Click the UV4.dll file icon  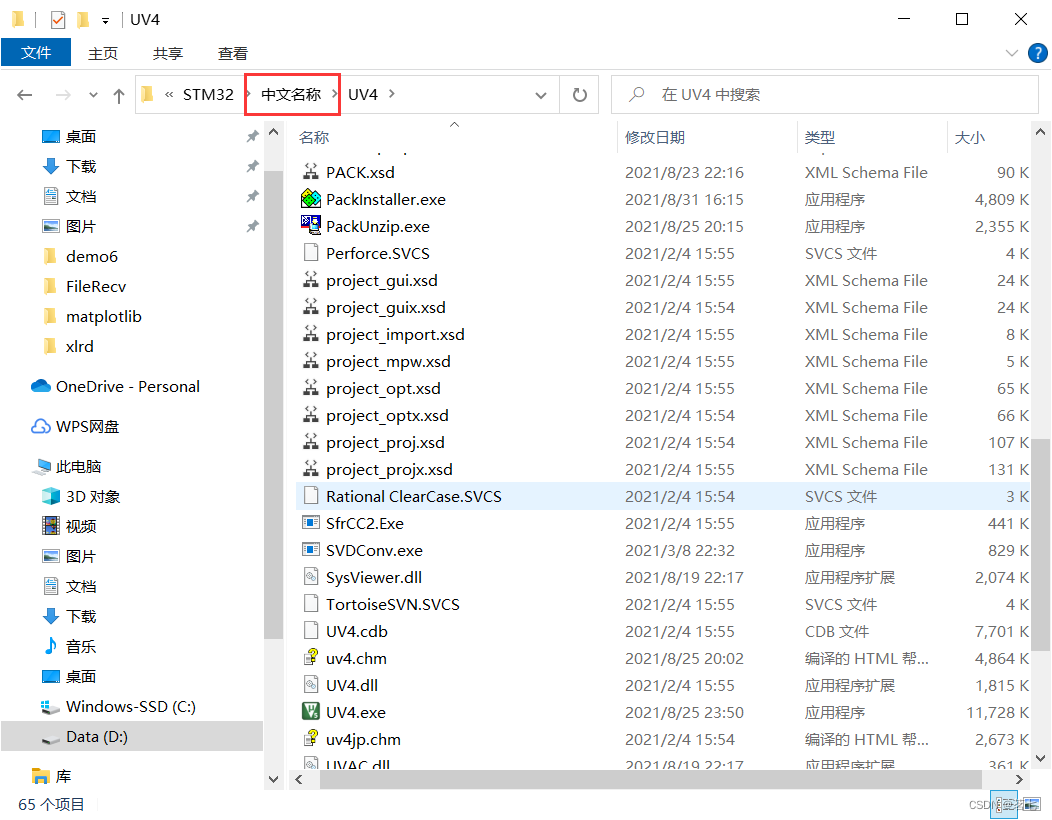tap(311, 684)
